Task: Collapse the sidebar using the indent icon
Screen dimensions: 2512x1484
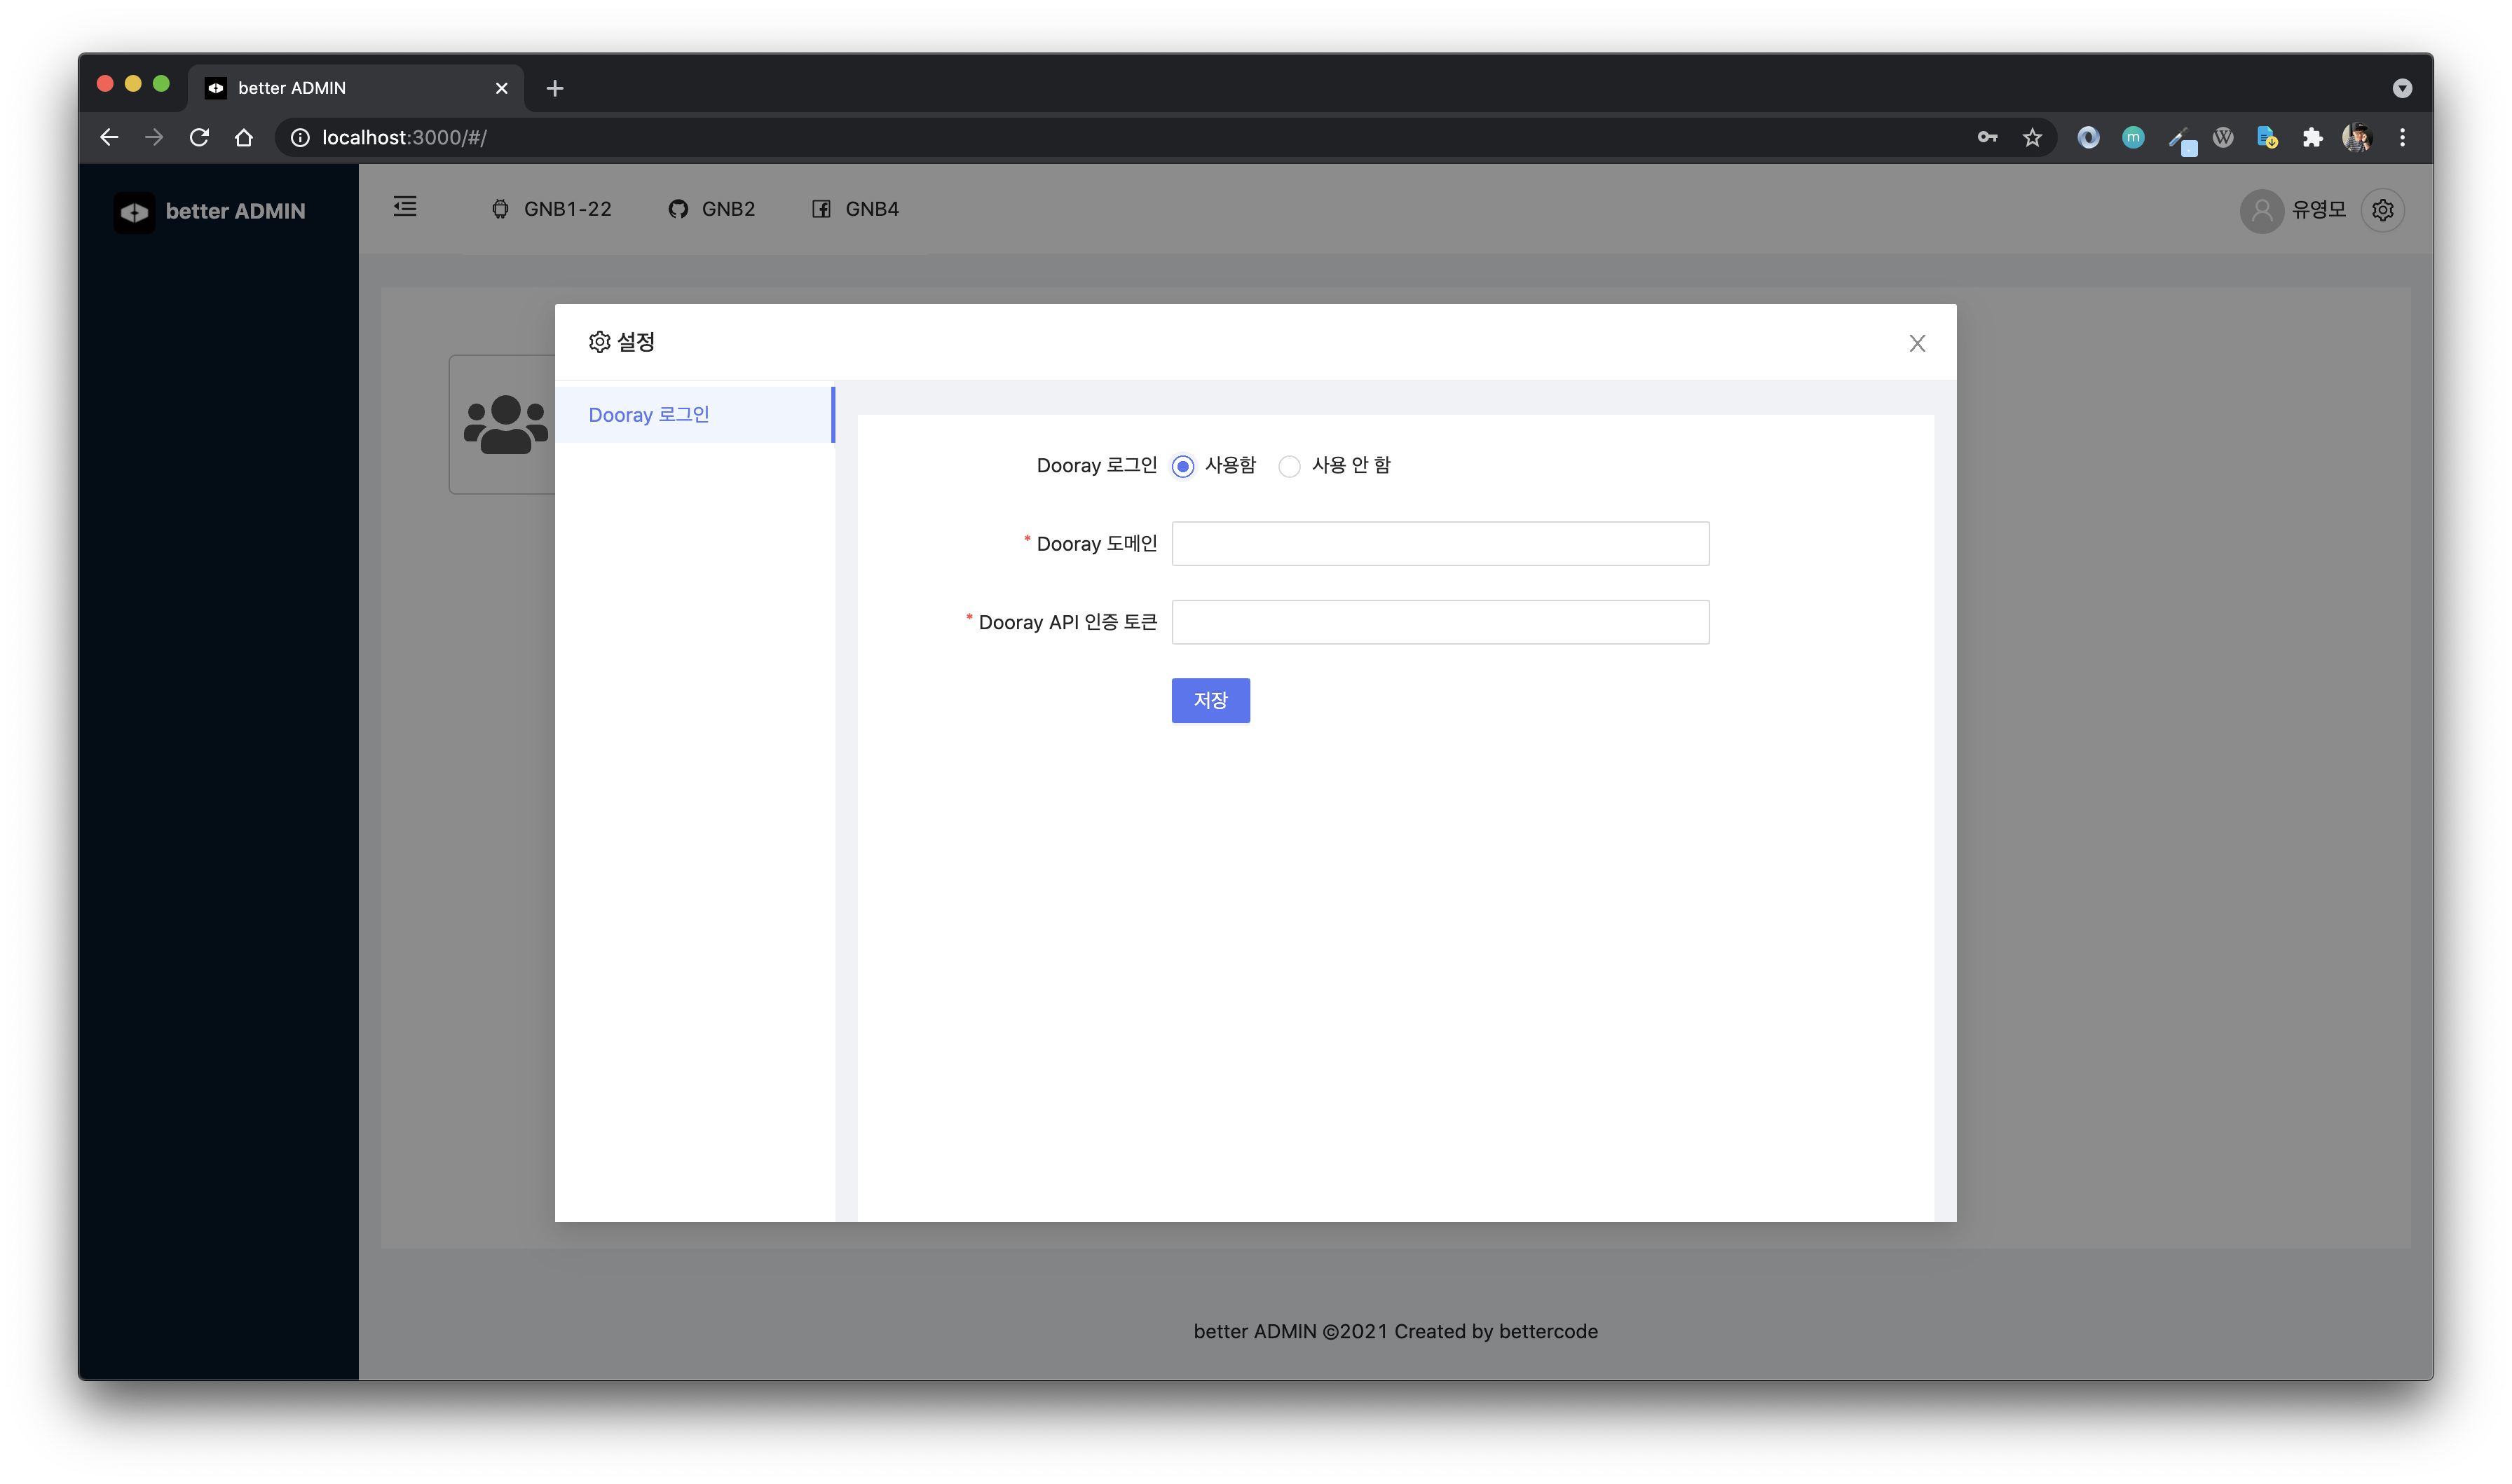Action: (x=405, y=207)
